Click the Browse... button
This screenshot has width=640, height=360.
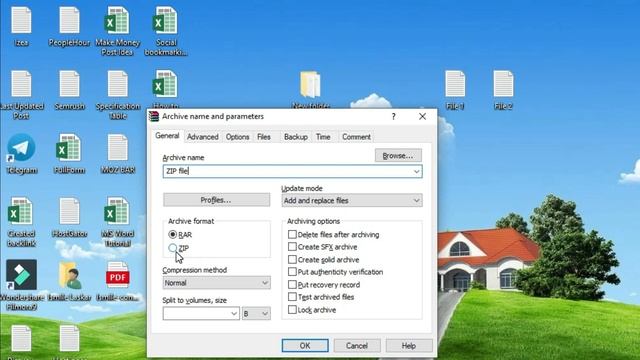point(398,156)
